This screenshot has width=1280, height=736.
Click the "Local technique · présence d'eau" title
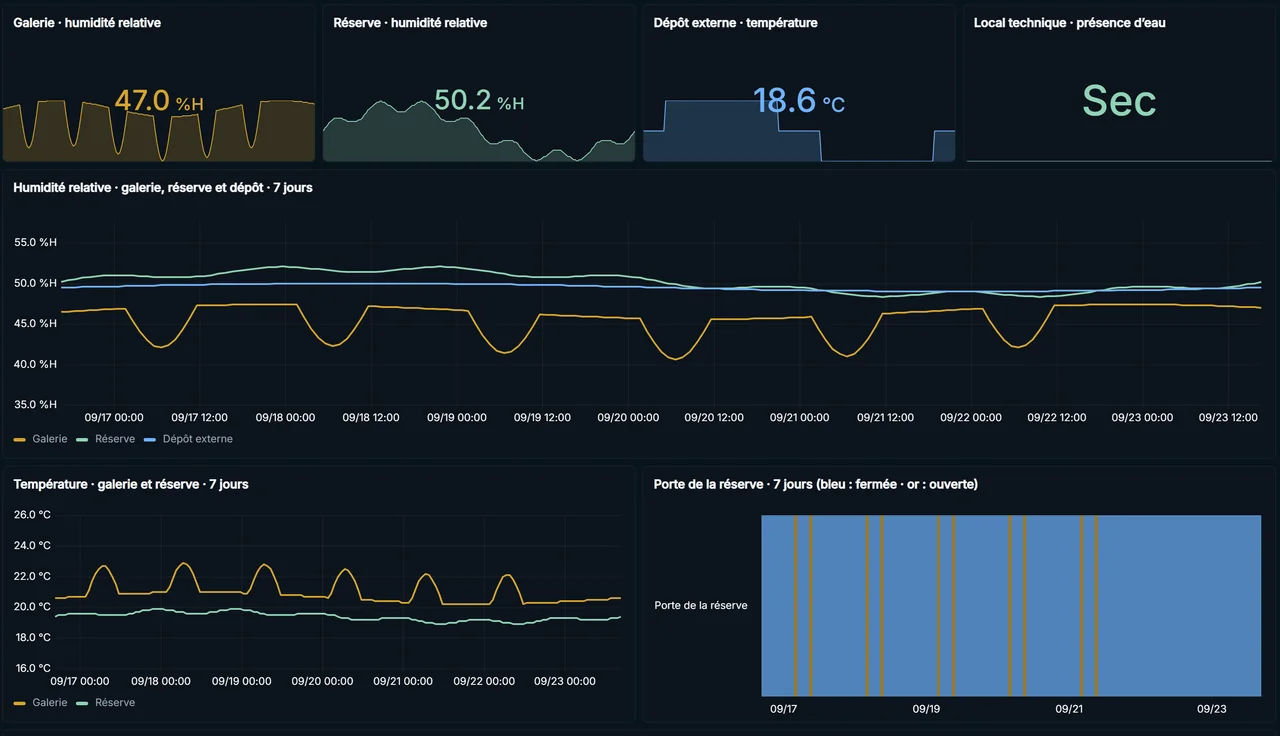tap(1069, 22)
